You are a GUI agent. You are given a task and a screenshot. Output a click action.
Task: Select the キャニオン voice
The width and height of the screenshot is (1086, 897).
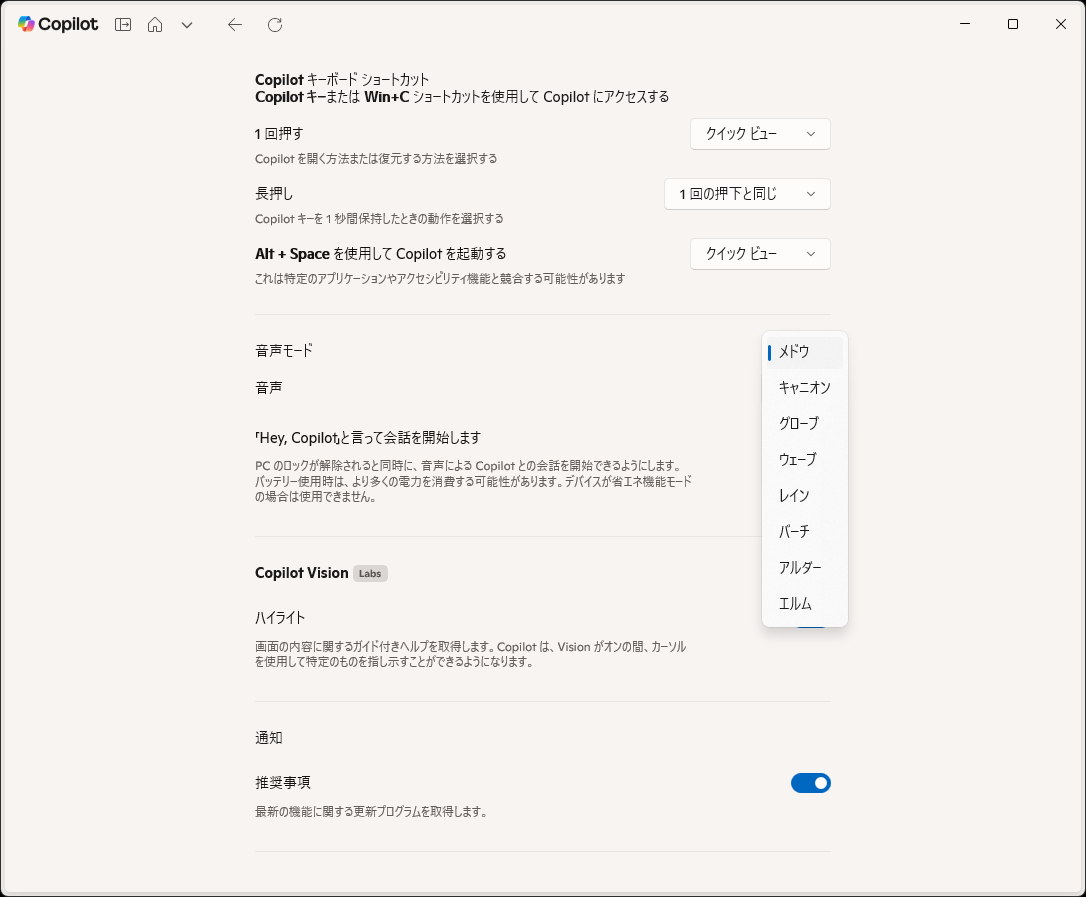pyautogui.click(x=804, y=387)
